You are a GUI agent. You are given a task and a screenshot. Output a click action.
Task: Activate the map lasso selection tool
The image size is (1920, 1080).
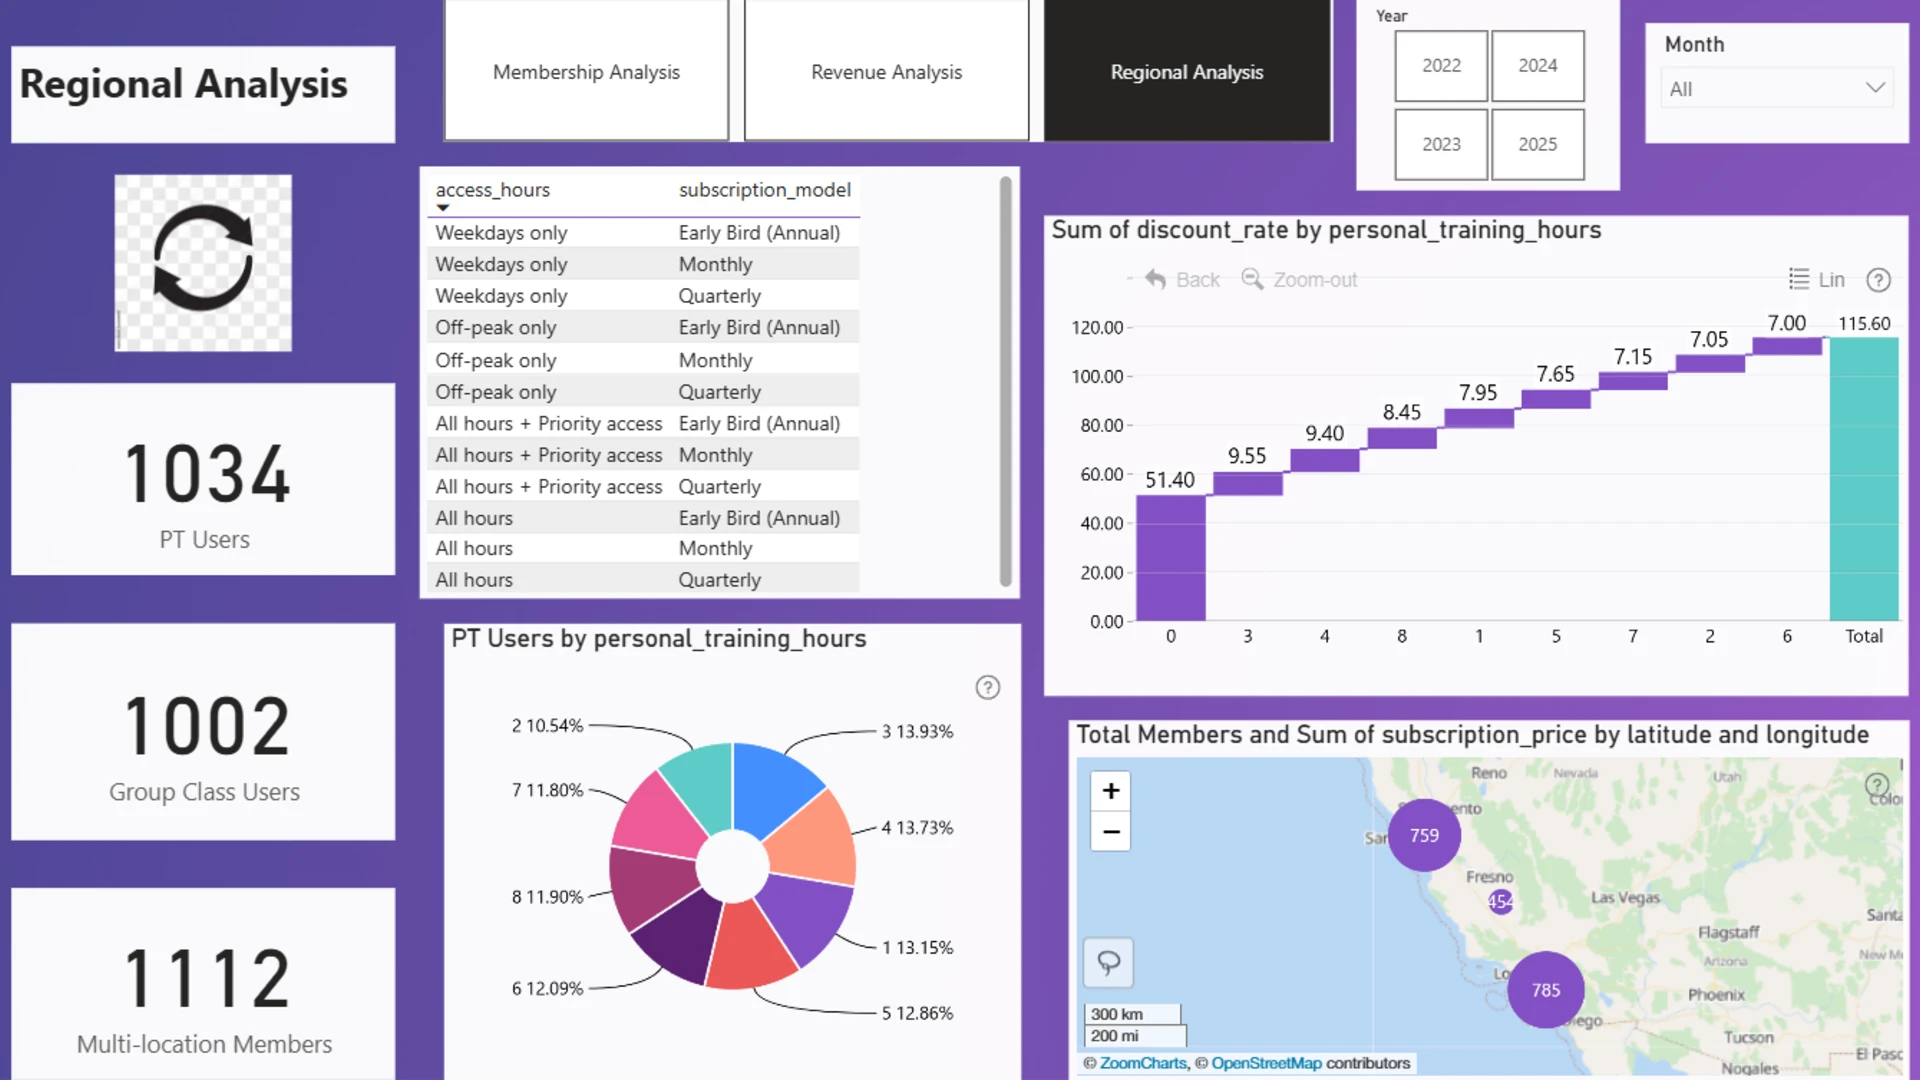(x=1109, y=962)
